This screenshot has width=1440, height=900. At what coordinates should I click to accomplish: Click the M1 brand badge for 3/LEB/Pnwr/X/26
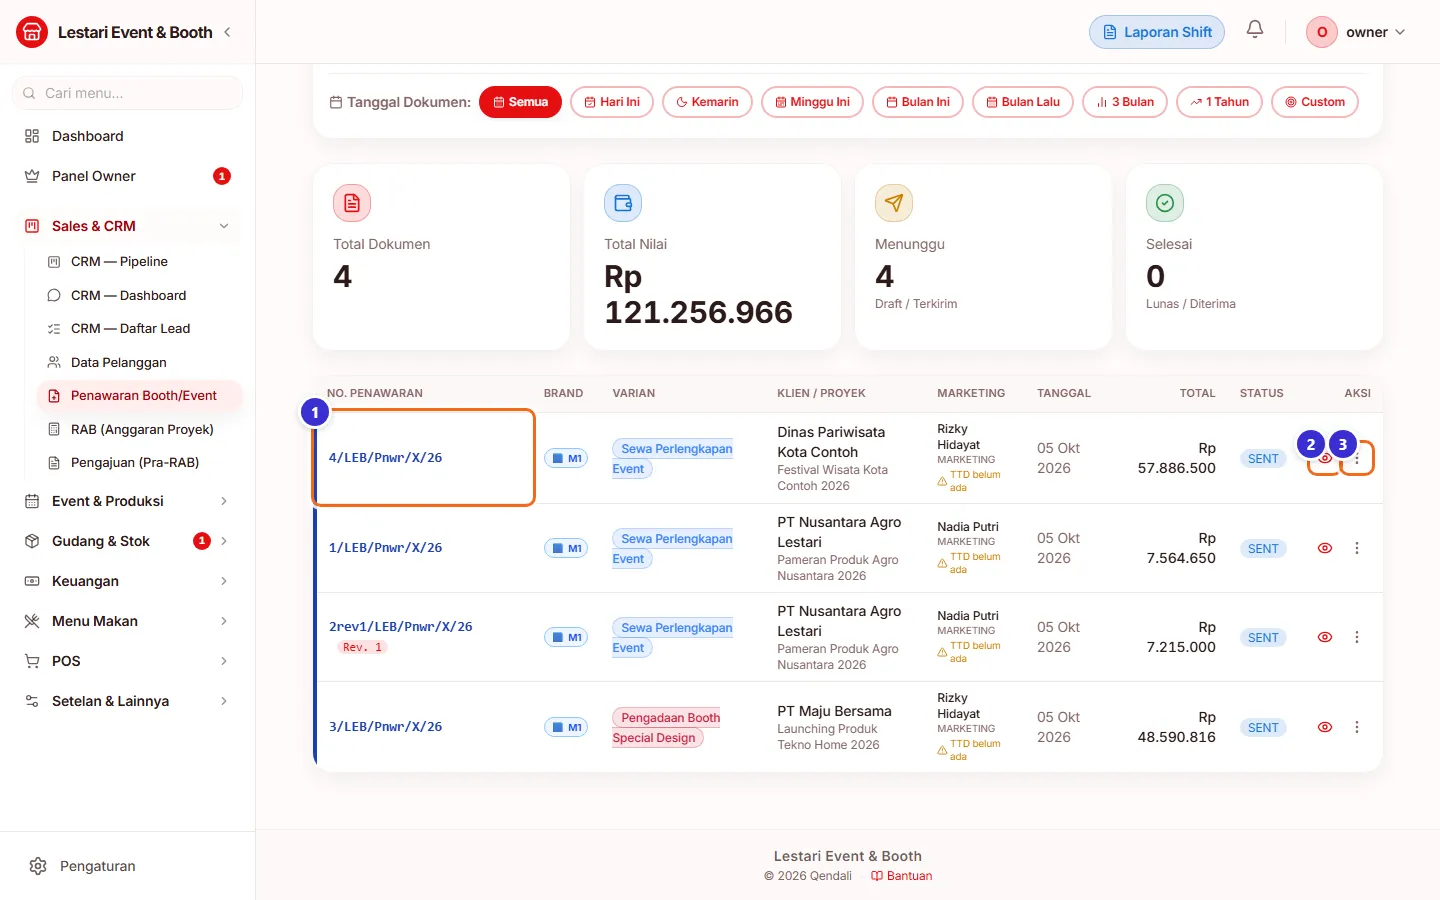pos(566,727)
